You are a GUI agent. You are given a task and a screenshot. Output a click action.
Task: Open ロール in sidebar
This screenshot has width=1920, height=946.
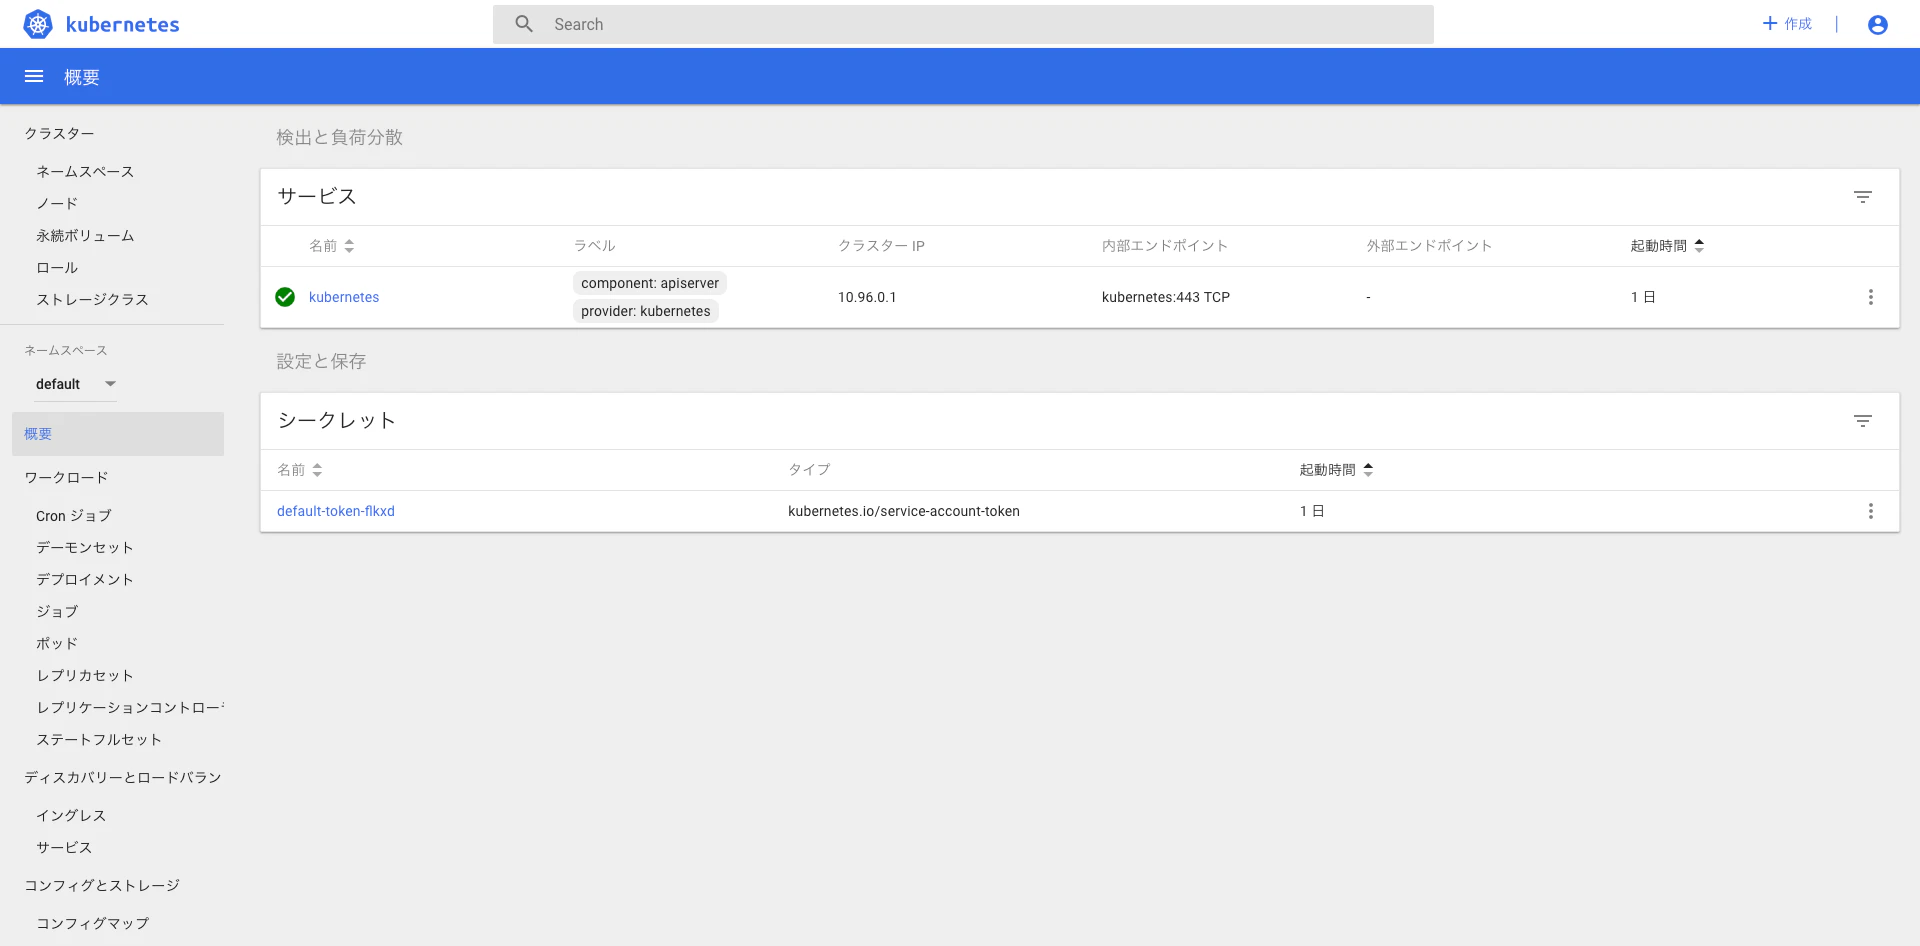[x=57, y=268]
